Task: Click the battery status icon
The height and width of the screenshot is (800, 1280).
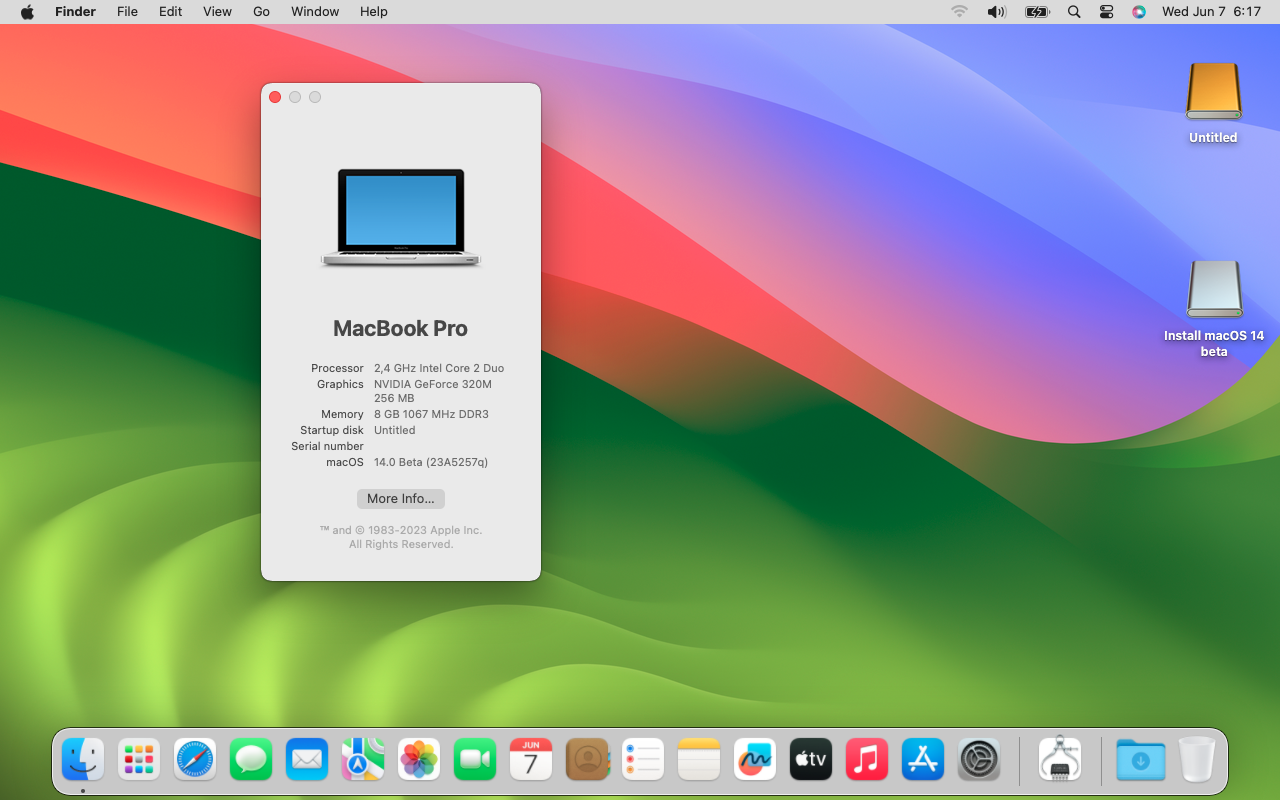Action: [1037, 12]
